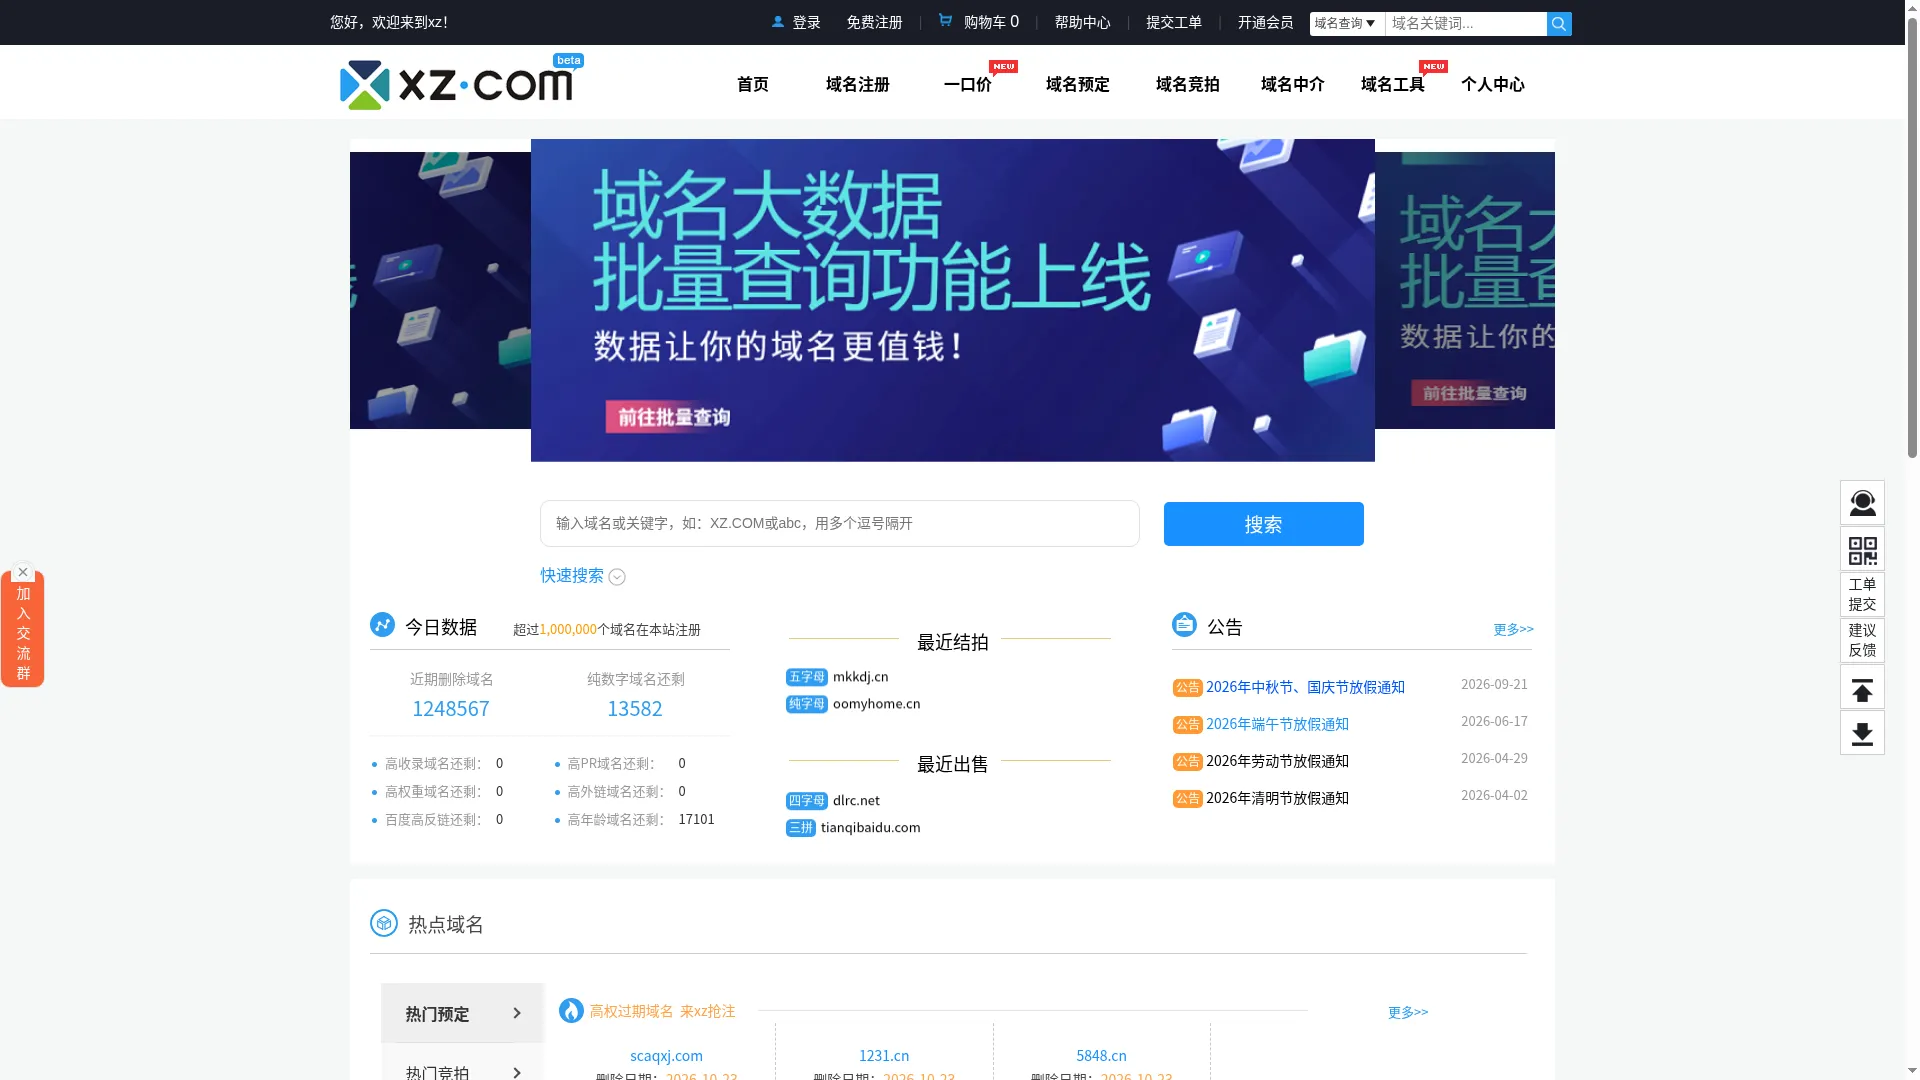Open the 2026年端午节放假通知 announcement
The image size is (1920, 1080).
pos(1277,724)
